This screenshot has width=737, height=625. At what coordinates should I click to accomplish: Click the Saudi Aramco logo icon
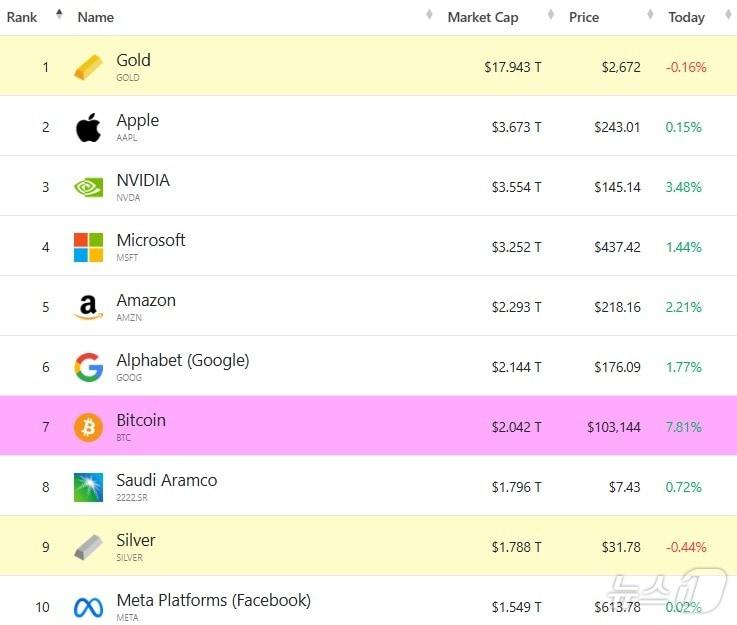tap(88, 487)
